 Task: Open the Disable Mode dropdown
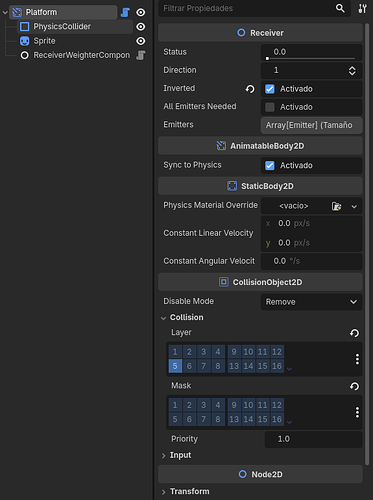click(312, 302)
